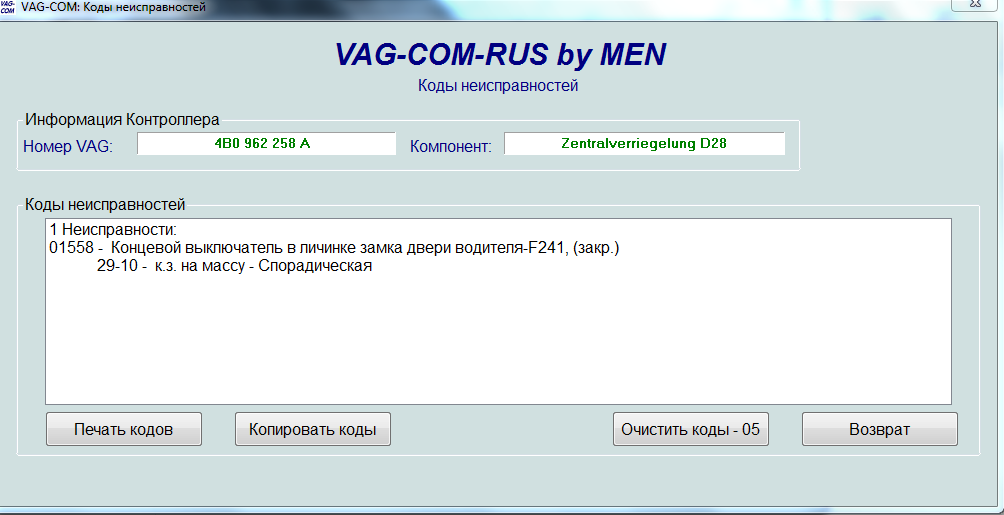Select the Номер VAG field 4B0 962 258 A

point(266,143)
